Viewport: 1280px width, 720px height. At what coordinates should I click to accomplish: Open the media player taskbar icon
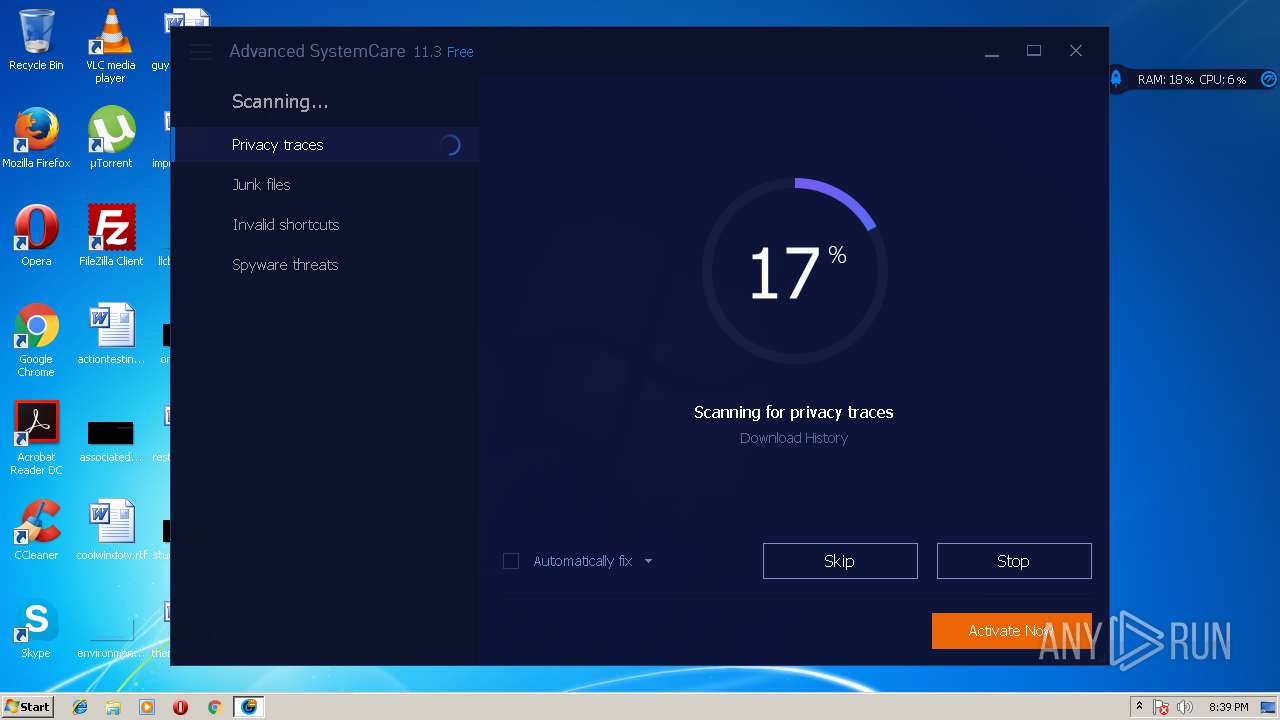coord(147,707)
